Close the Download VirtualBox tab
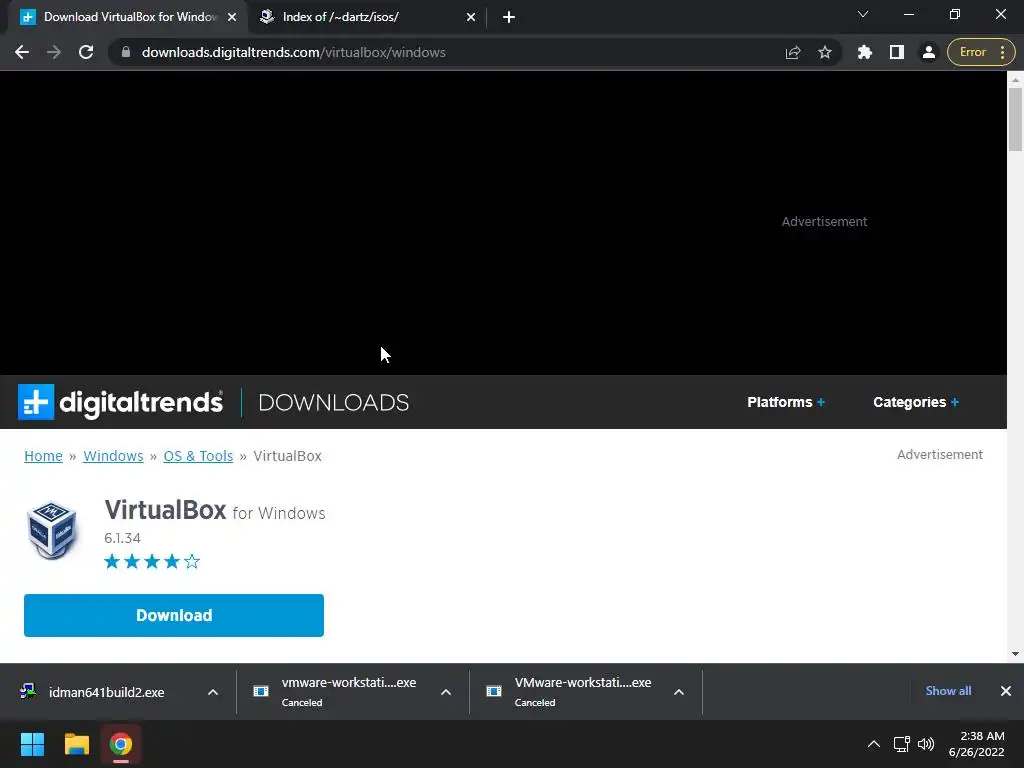 coord(232,17)
